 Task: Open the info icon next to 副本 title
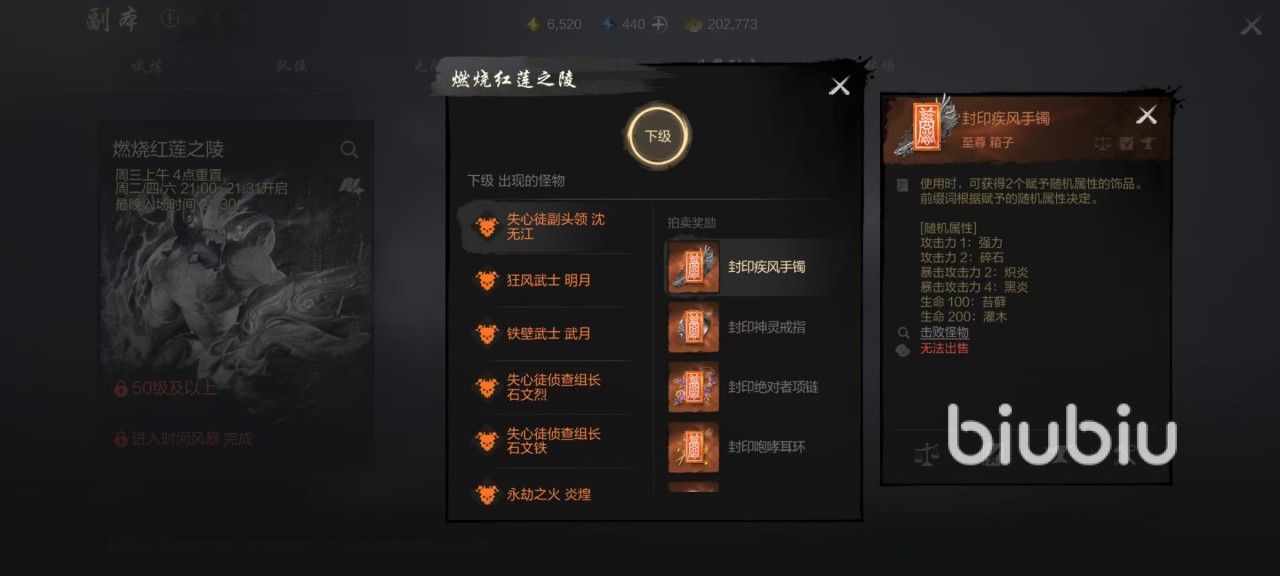(170, 19)
